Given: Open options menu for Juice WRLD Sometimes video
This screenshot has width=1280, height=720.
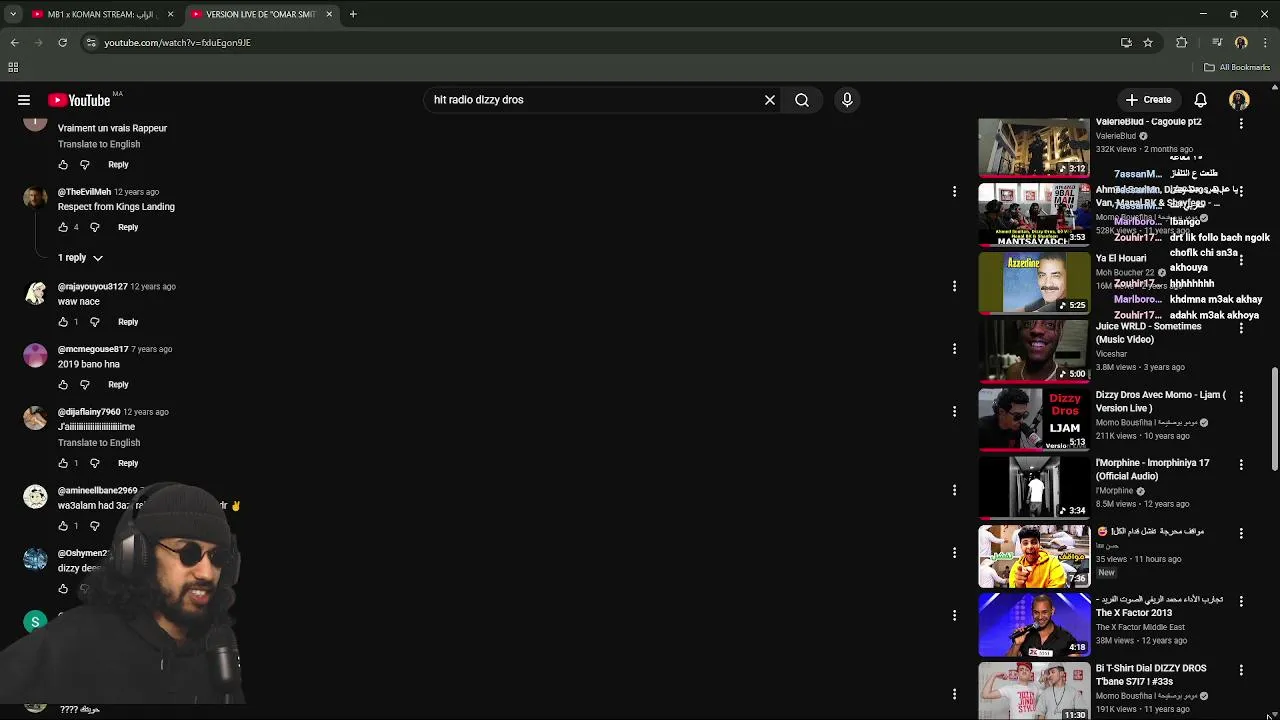Looking at the screenshot, I should tap(1241, 328).
